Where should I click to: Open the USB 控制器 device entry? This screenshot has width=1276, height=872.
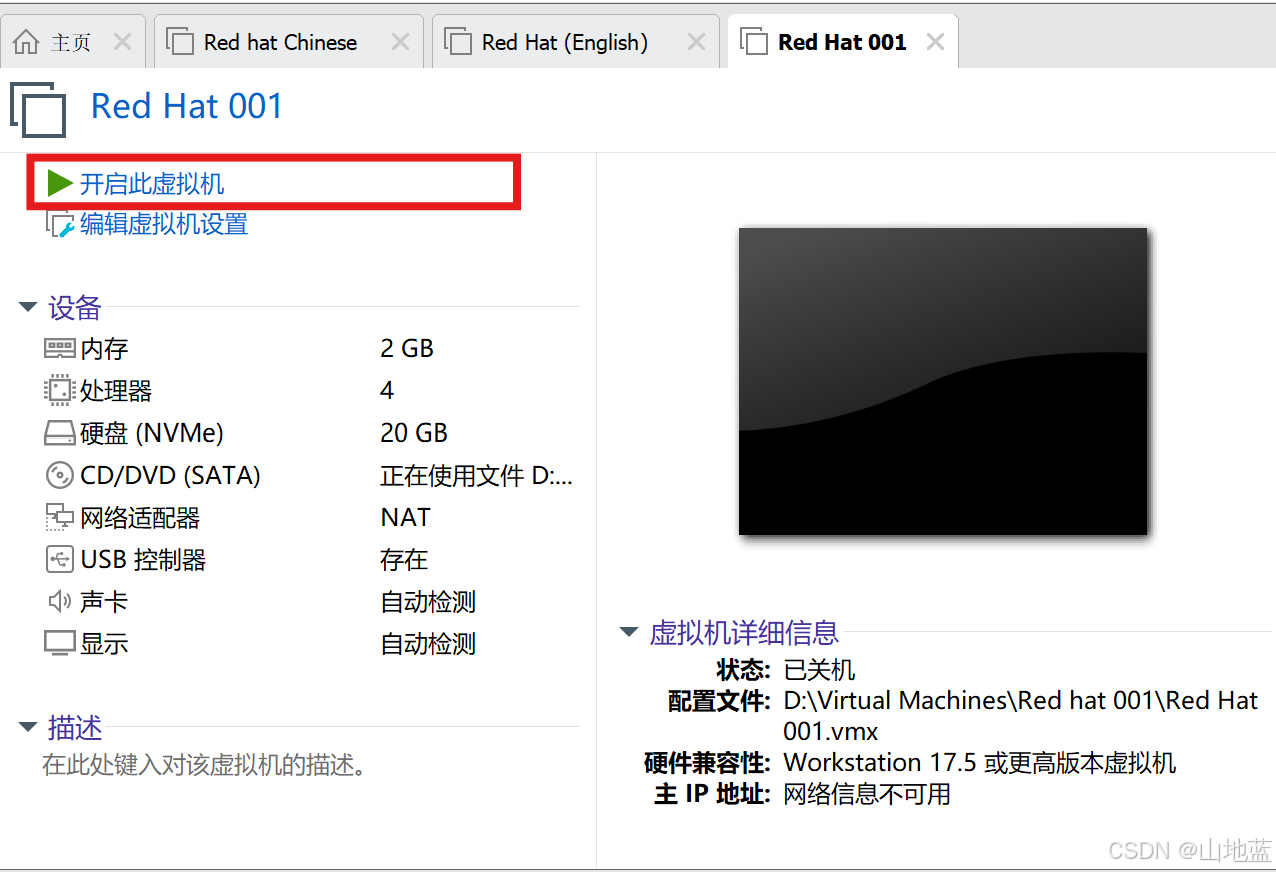(143, 559)
